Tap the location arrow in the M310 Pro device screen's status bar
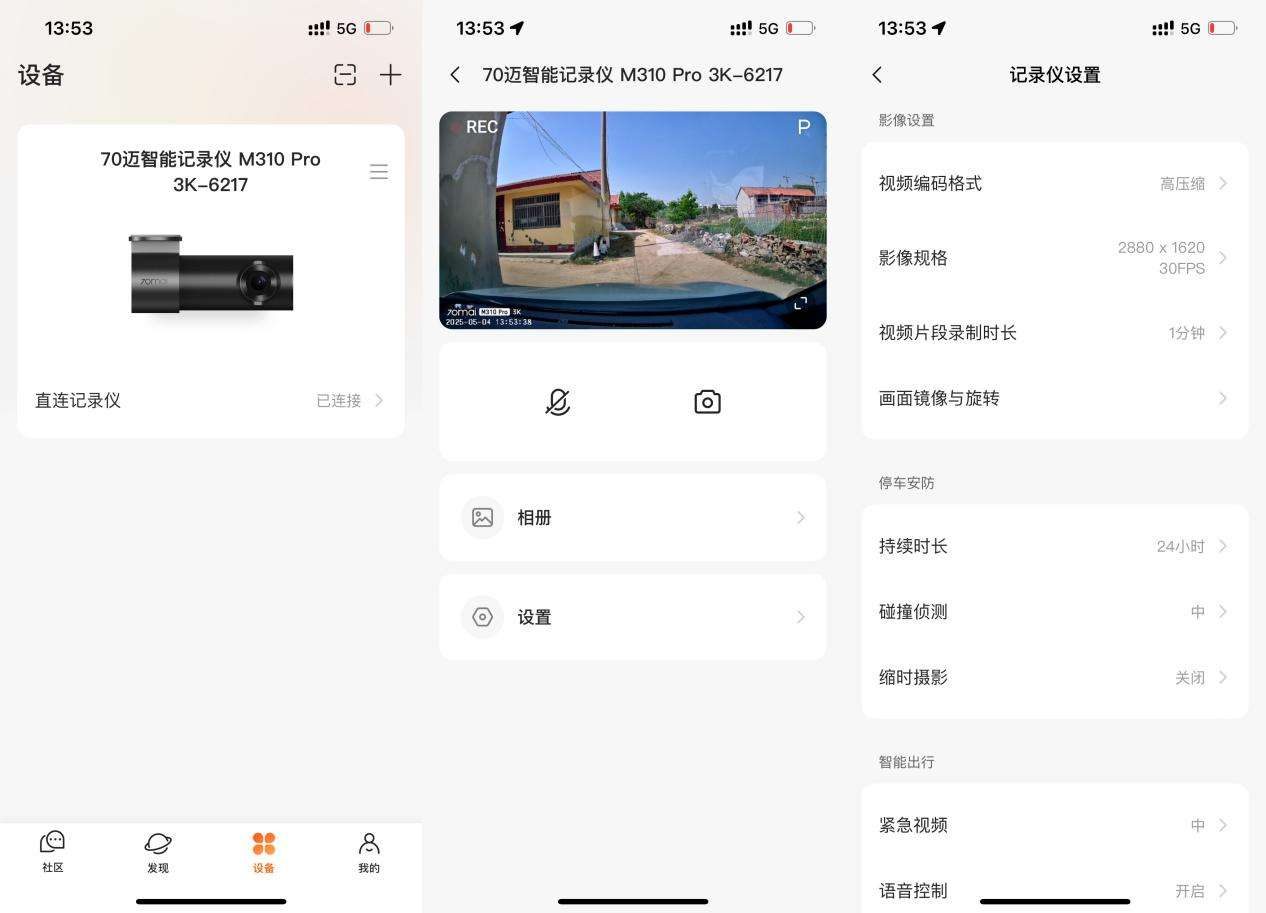1266x913 pixels. pyautogui.click(x=517, y=28)
